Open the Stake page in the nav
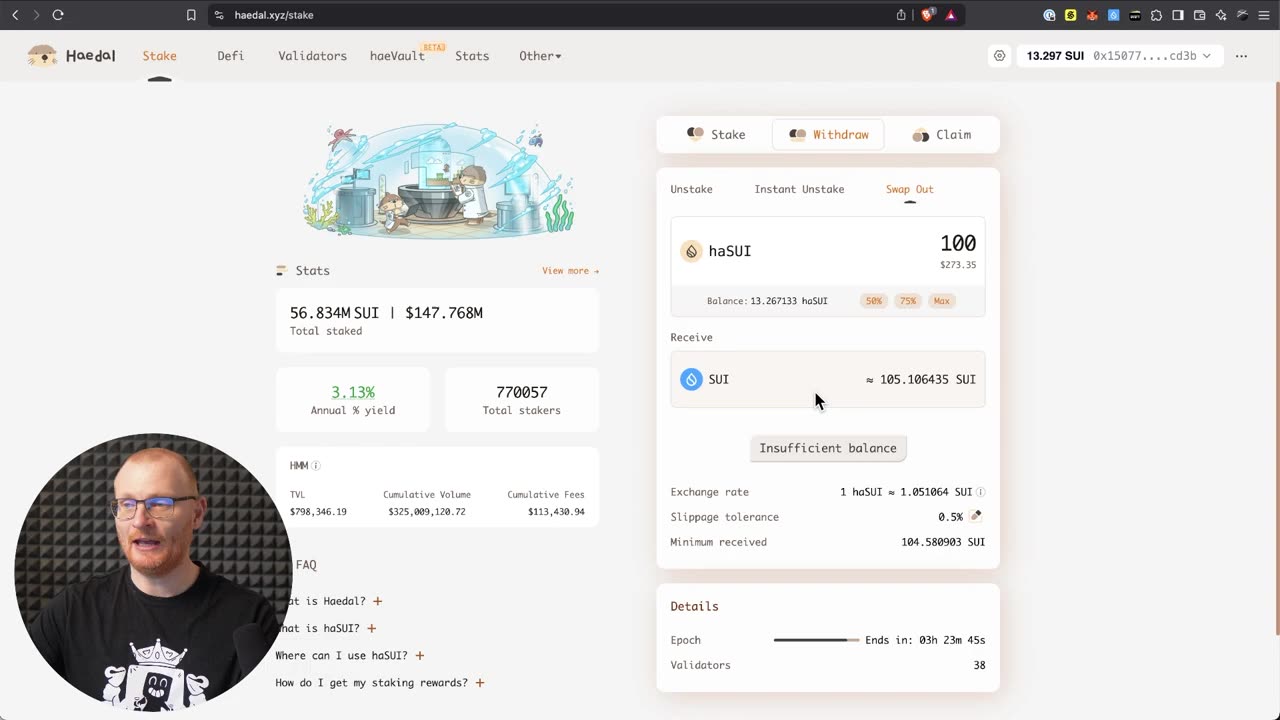1280x720 pixels. (x=159, y=56)
